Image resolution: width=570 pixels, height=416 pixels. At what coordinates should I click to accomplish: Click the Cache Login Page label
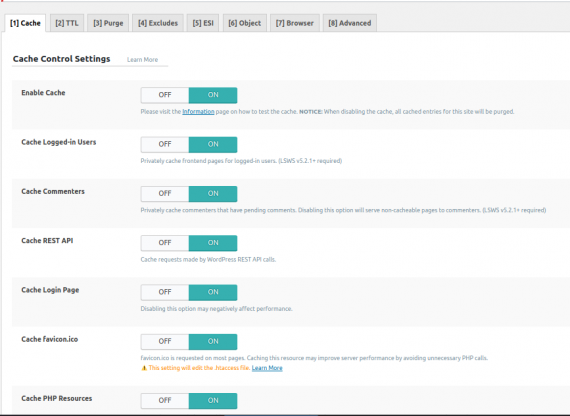[x=50, y=290]
